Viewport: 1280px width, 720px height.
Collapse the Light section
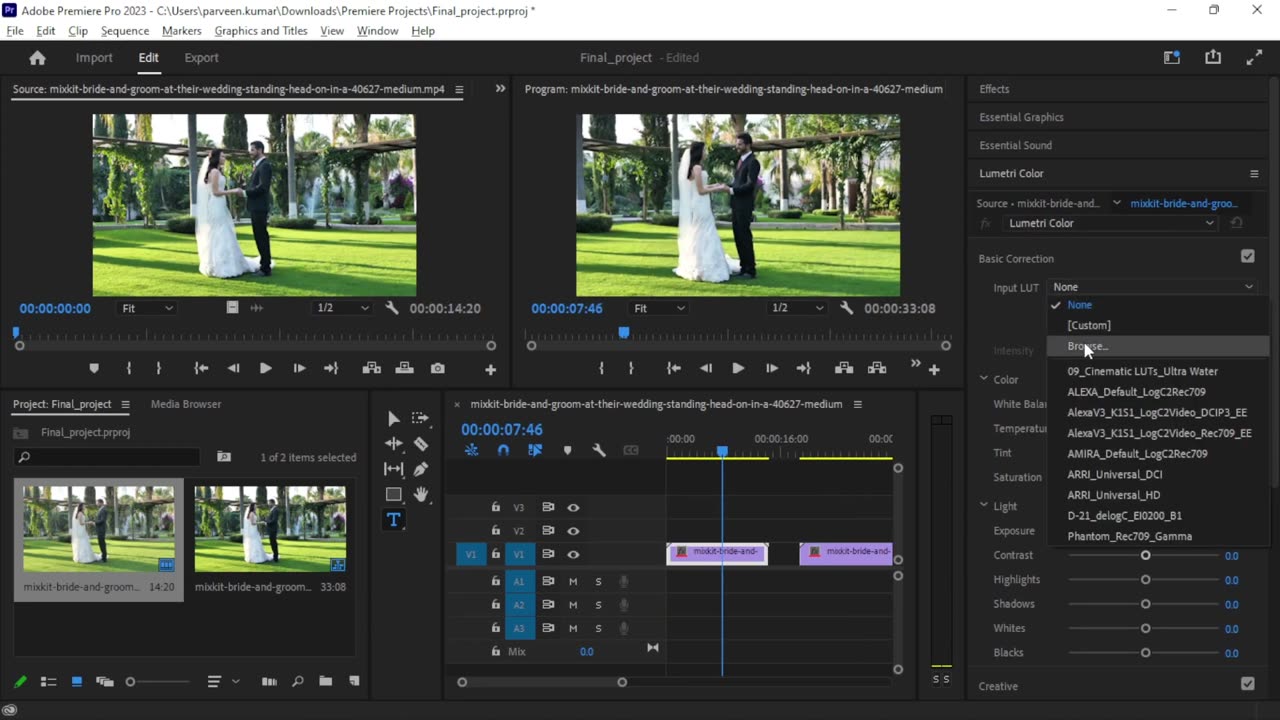point(983,506)
